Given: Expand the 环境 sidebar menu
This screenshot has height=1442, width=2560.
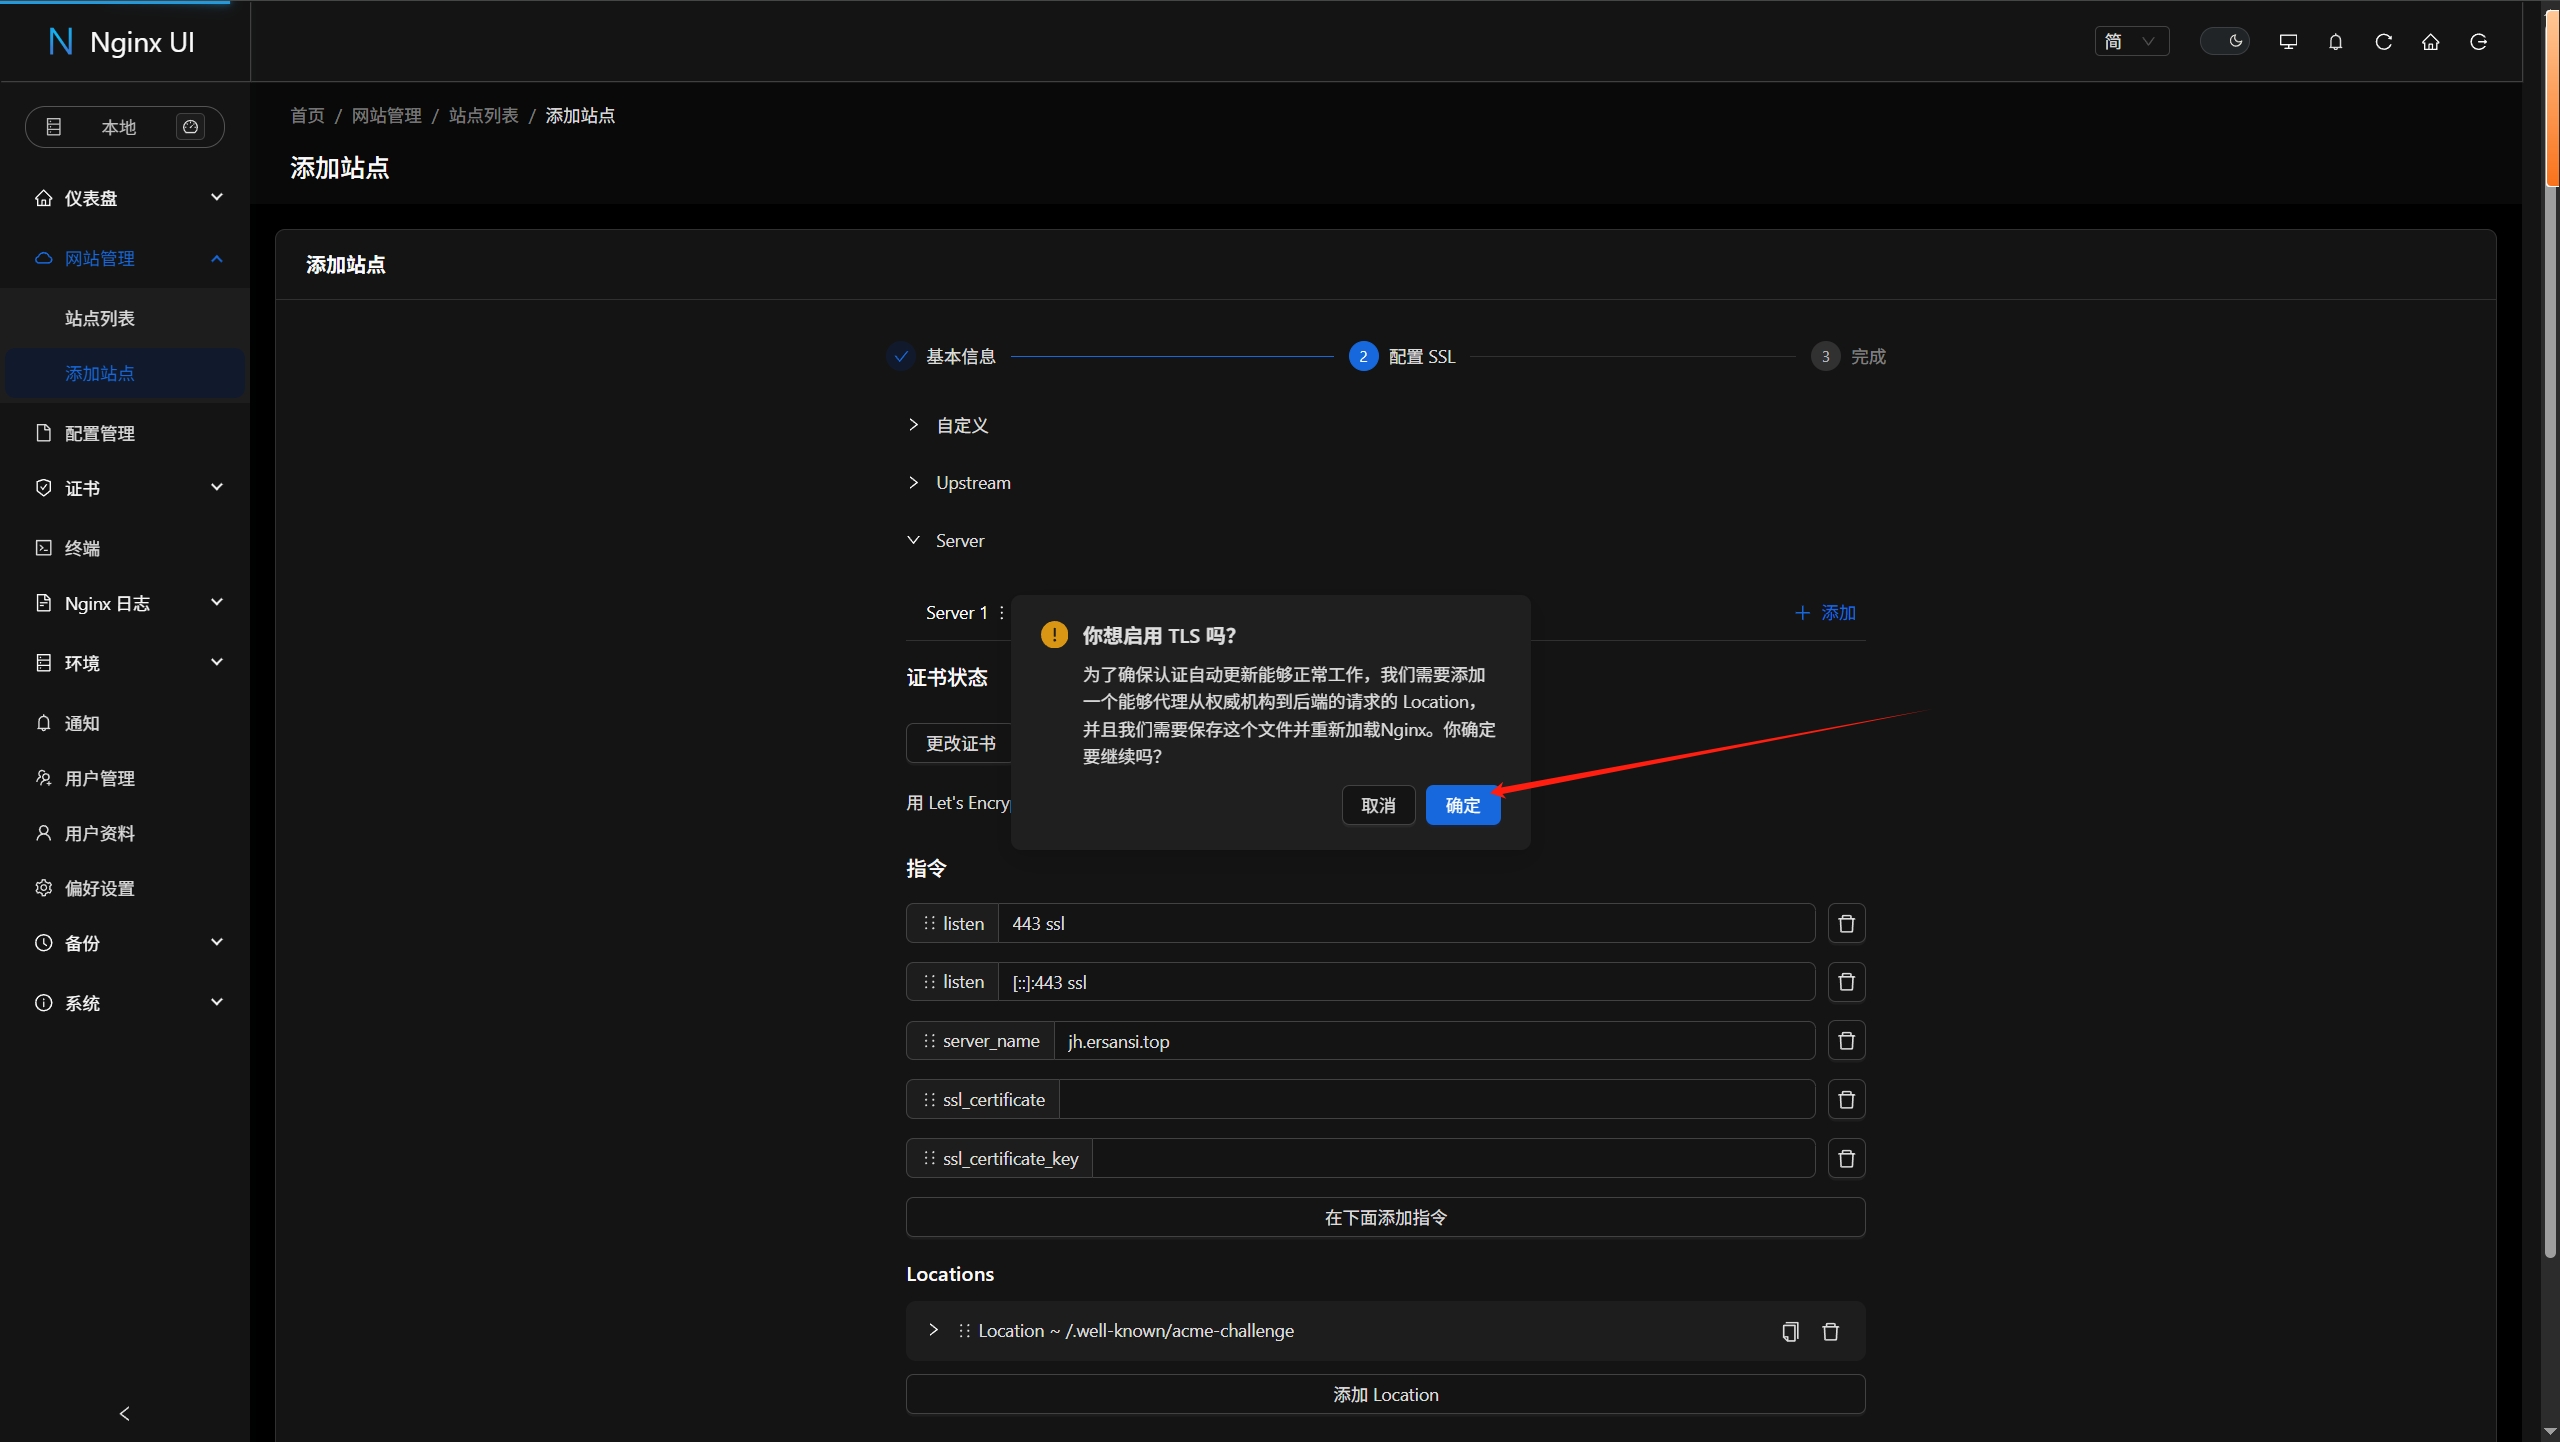Looking at the screenshot, I should click(125, 663).
